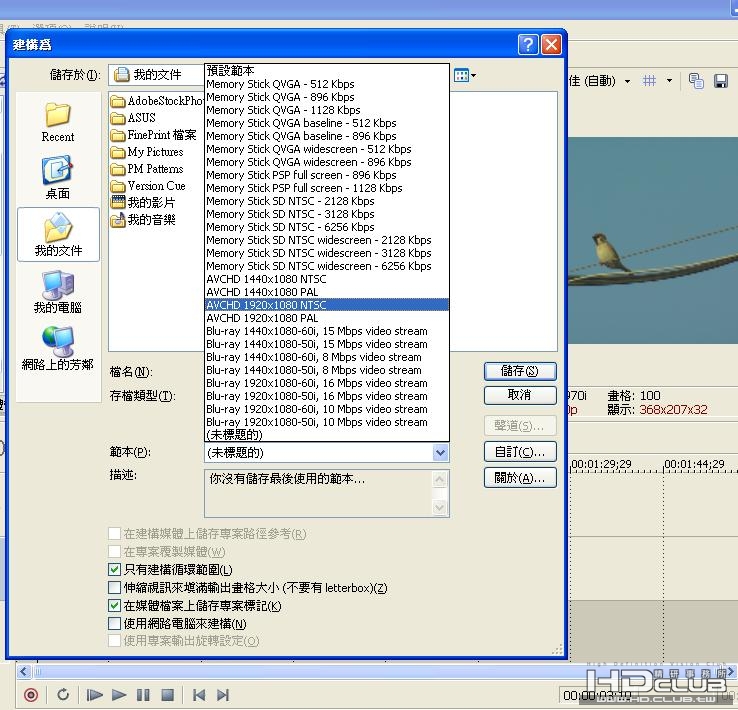Click the 自訂(C)... custom button
Image resolution: width=738 pixels, height=710 pixels.
pos(520,452)
